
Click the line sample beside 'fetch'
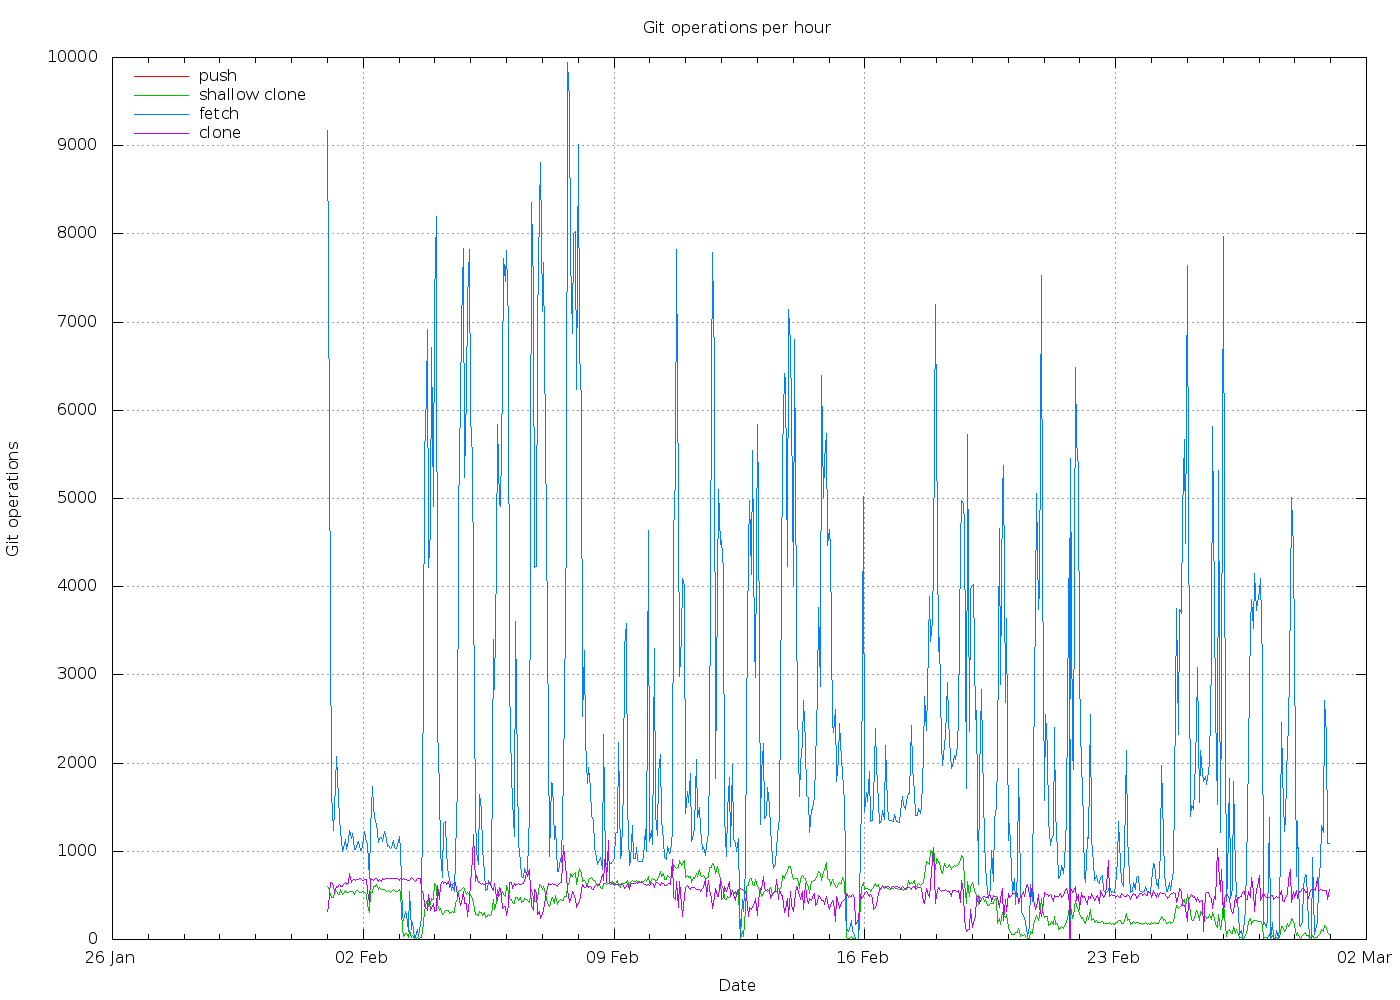point(161,114)
